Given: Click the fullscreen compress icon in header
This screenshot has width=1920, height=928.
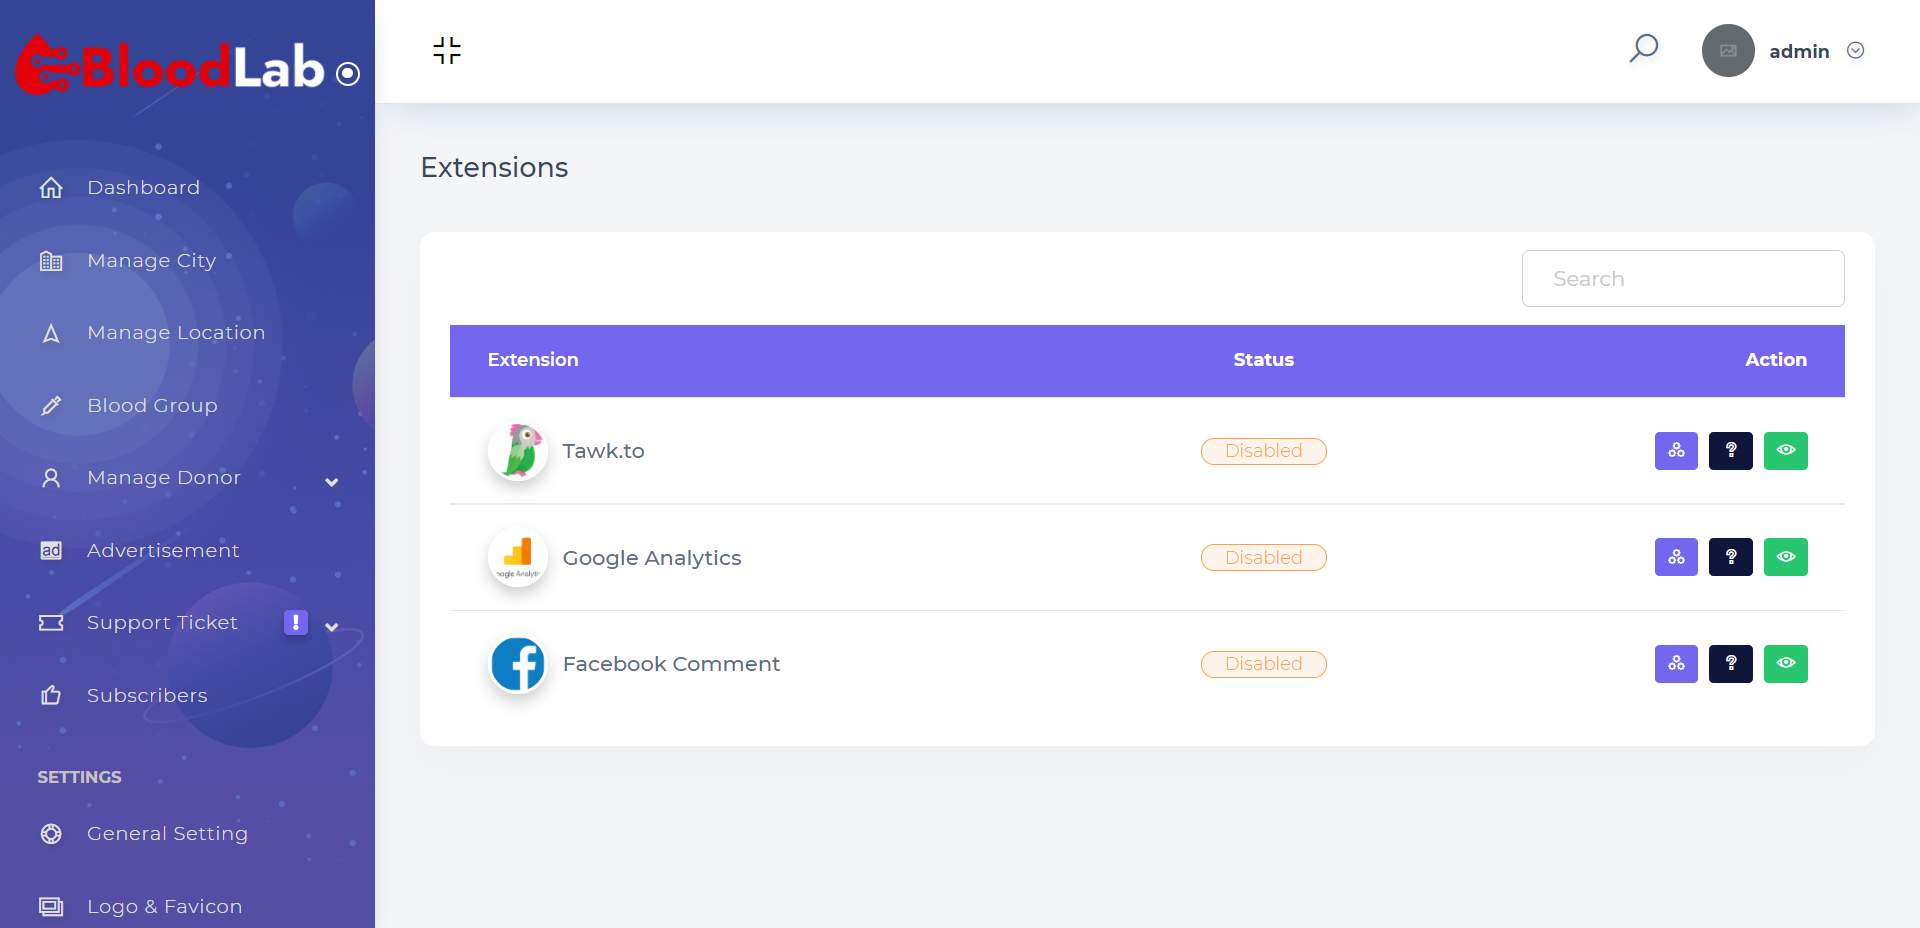Looking at the screenshot, I should [447, 50].
